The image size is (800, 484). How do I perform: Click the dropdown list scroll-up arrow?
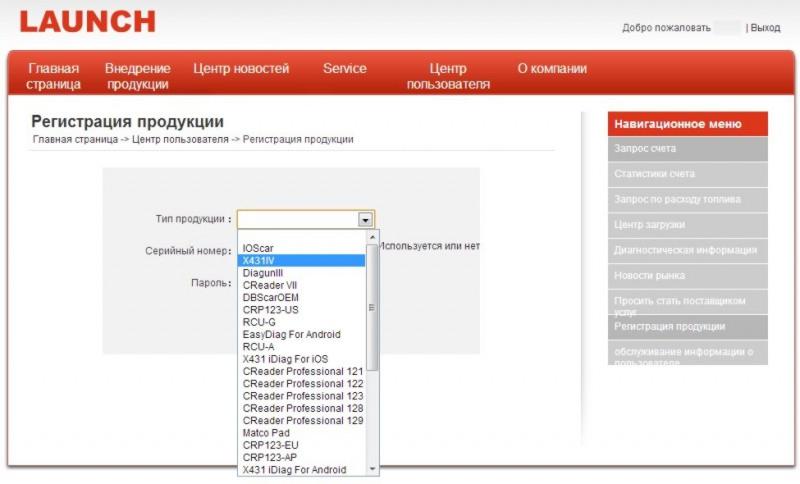[372, 237]
